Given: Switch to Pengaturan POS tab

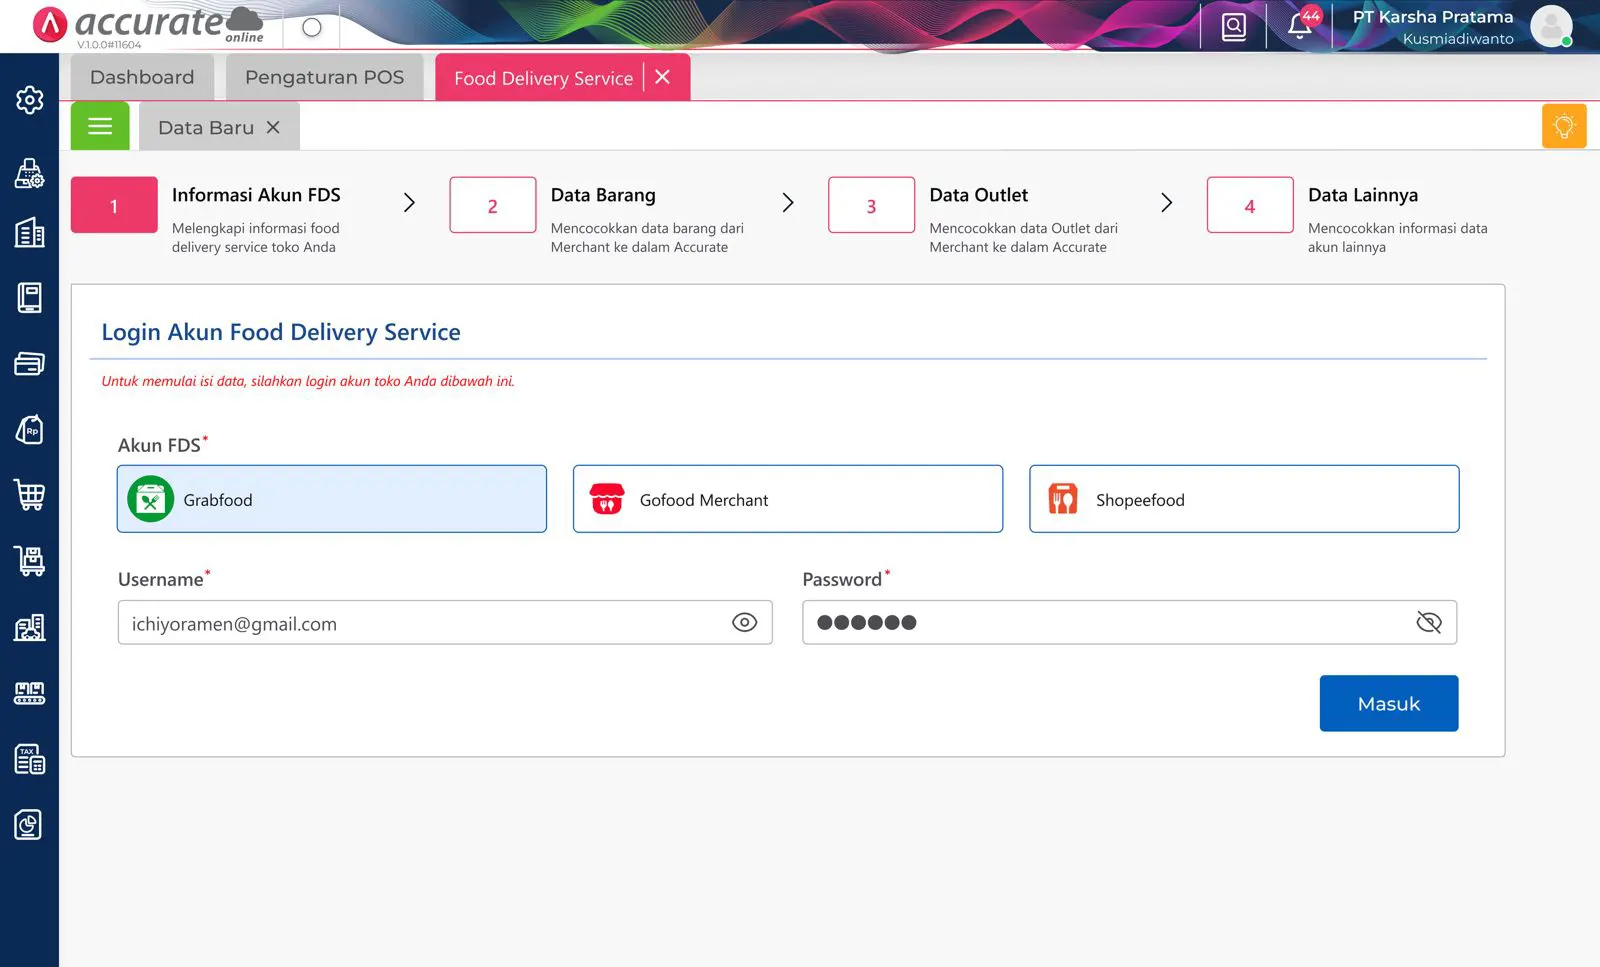Looking at the screenshot, I should click(x=324, y=78).
